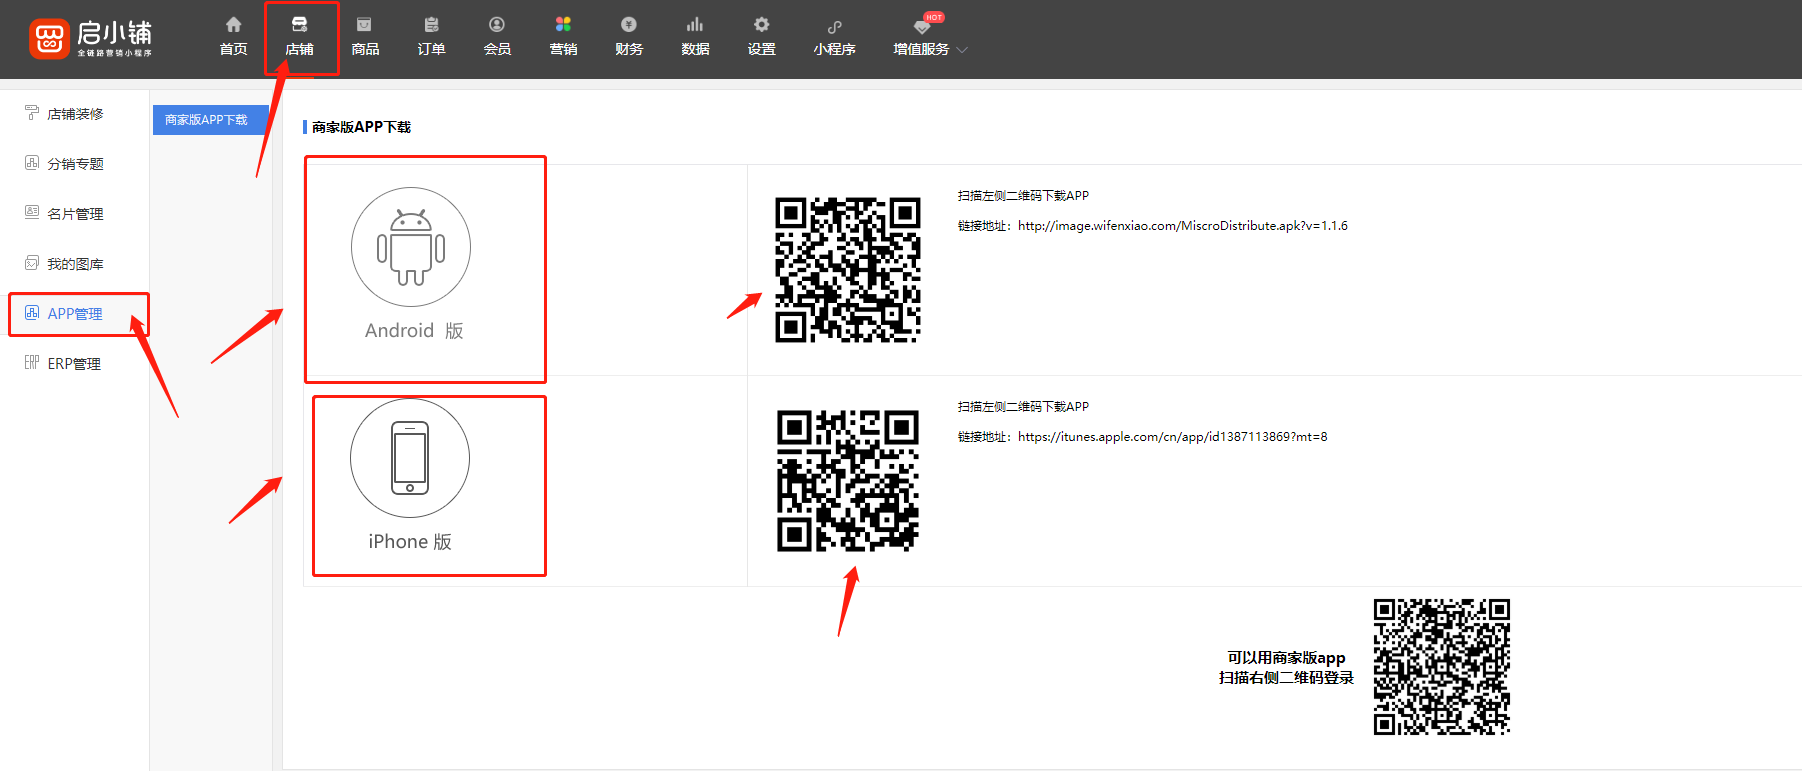Select the 商家版APP下载 tab
The image size is (1802, 771).
coord(210,120)
